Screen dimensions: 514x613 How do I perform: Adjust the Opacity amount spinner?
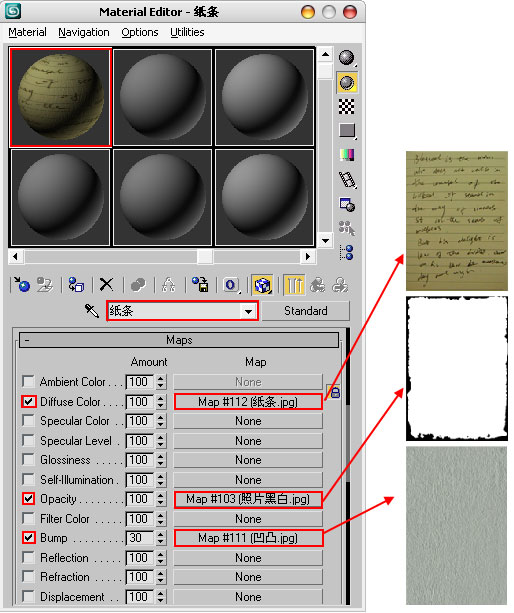[x=161, y=499]
